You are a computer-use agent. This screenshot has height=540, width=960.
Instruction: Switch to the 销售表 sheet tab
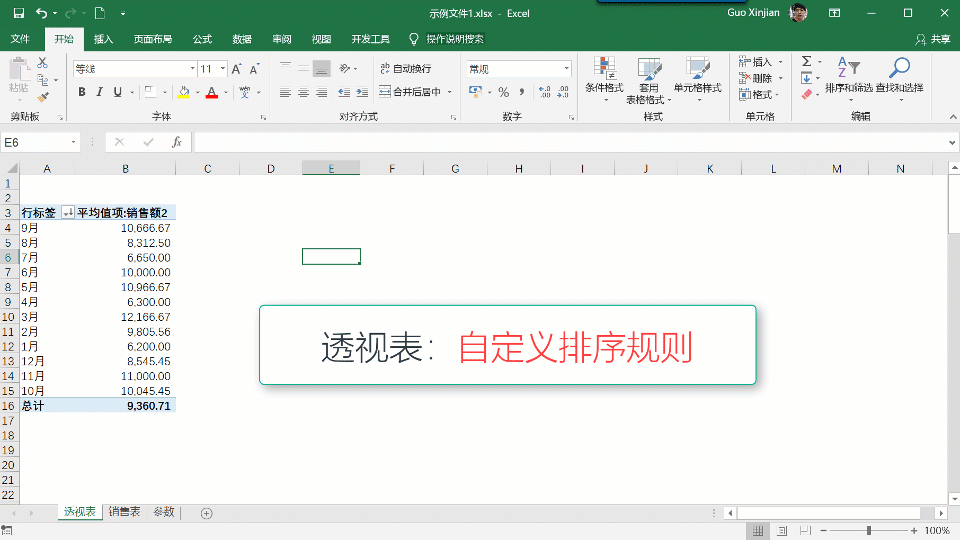[x=124, y=512]
